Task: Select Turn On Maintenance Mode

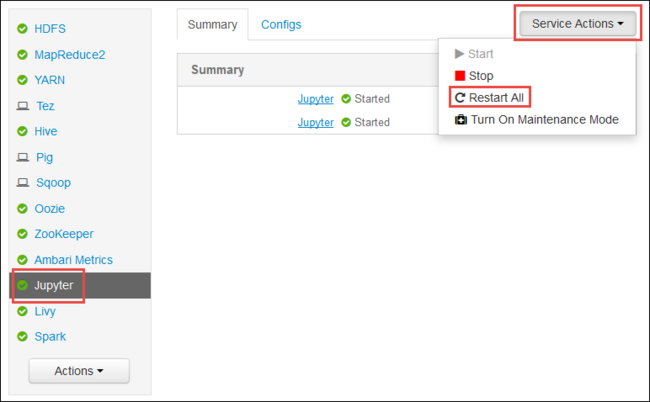Action: tap(544, 120)
